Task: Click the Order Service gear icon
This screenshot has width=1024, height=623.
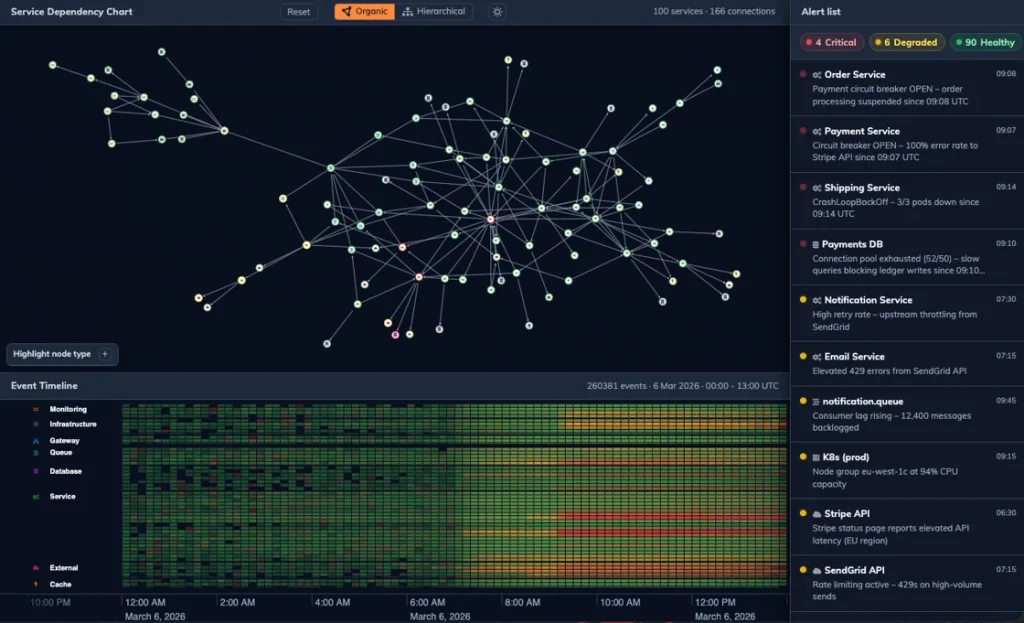Action: (x=816, y=75)
